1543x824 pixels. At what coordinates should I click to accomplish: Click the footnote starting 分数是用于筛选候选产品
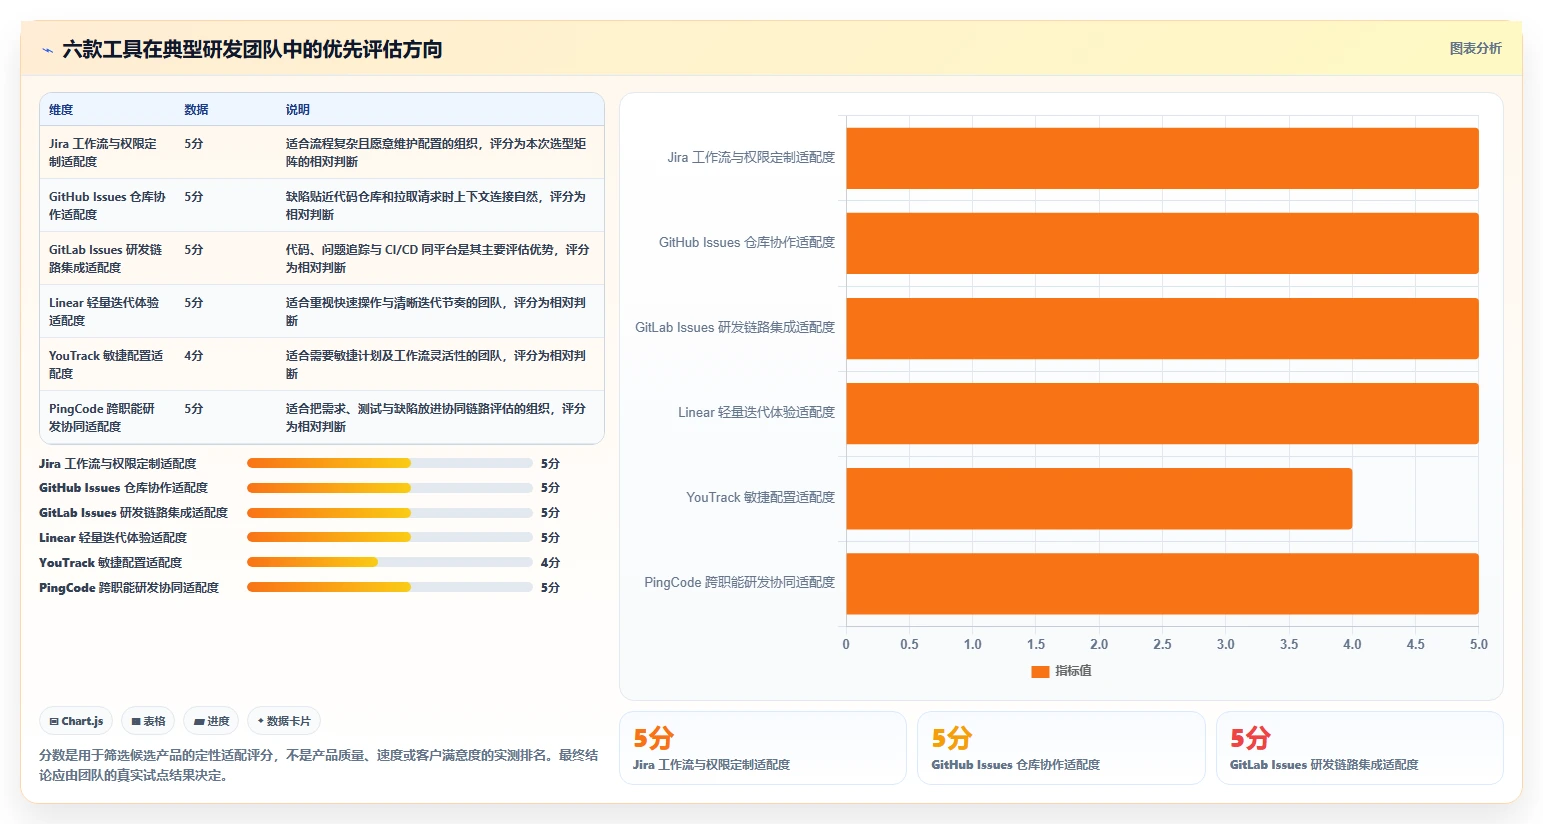pyautogui.click(x=319, y=765)
